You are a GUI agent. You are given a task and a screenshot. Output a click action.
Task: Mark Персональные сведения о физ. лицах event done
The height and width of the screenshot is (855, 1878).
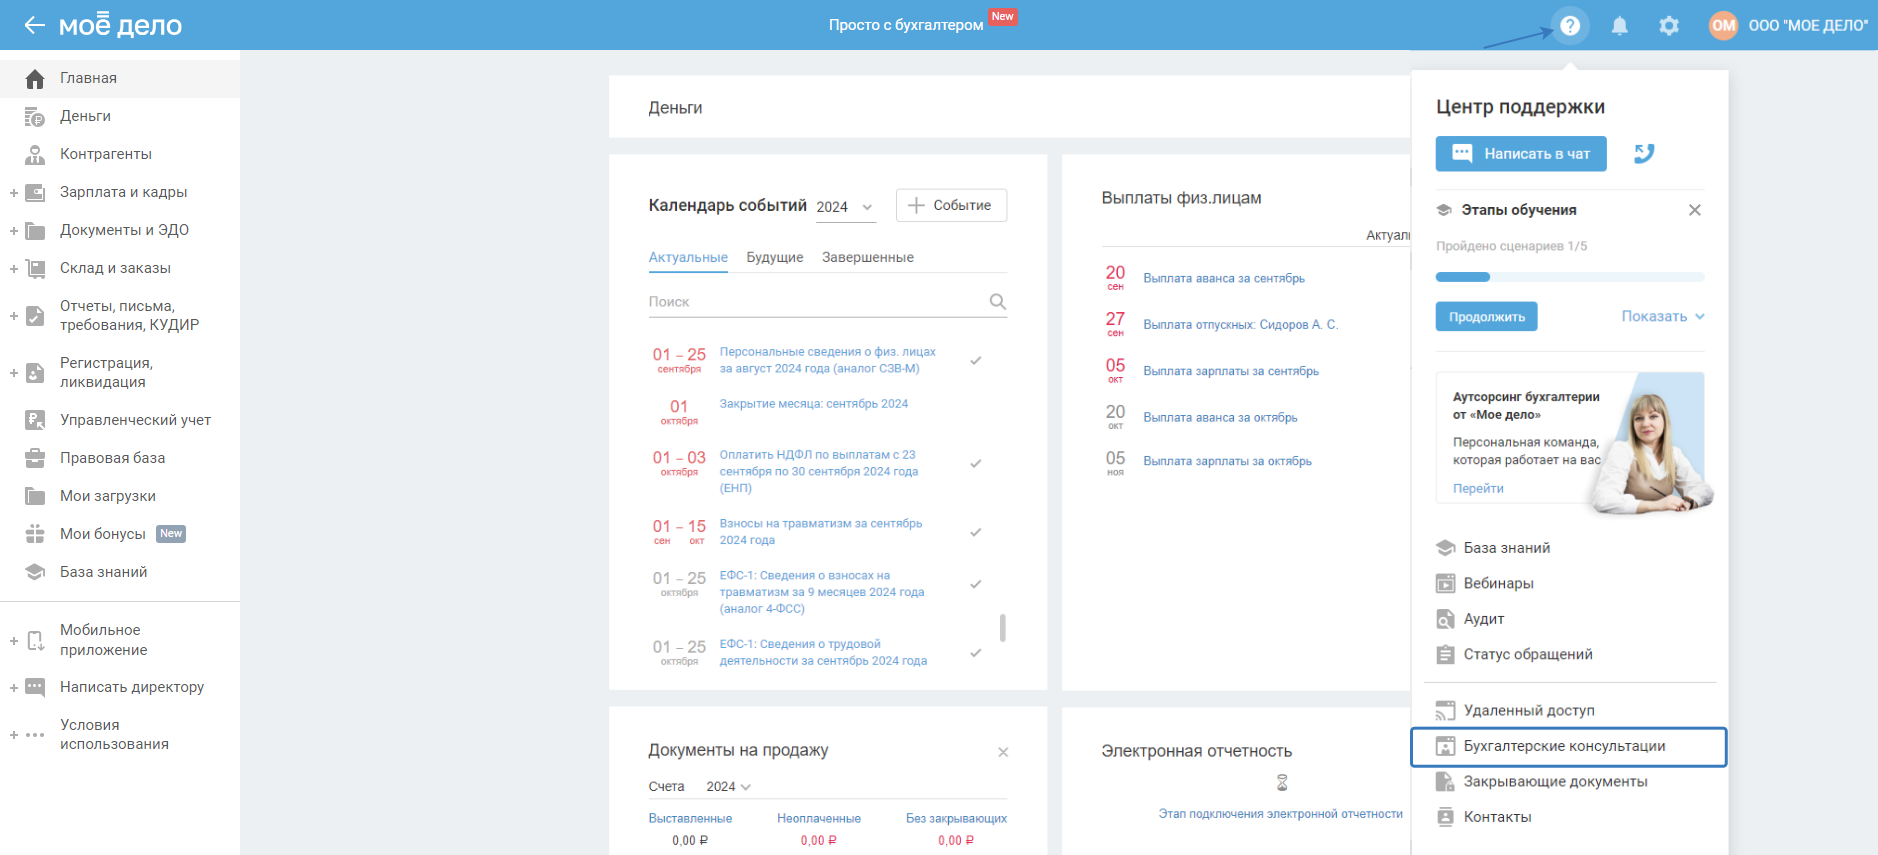tap(976, 360)
